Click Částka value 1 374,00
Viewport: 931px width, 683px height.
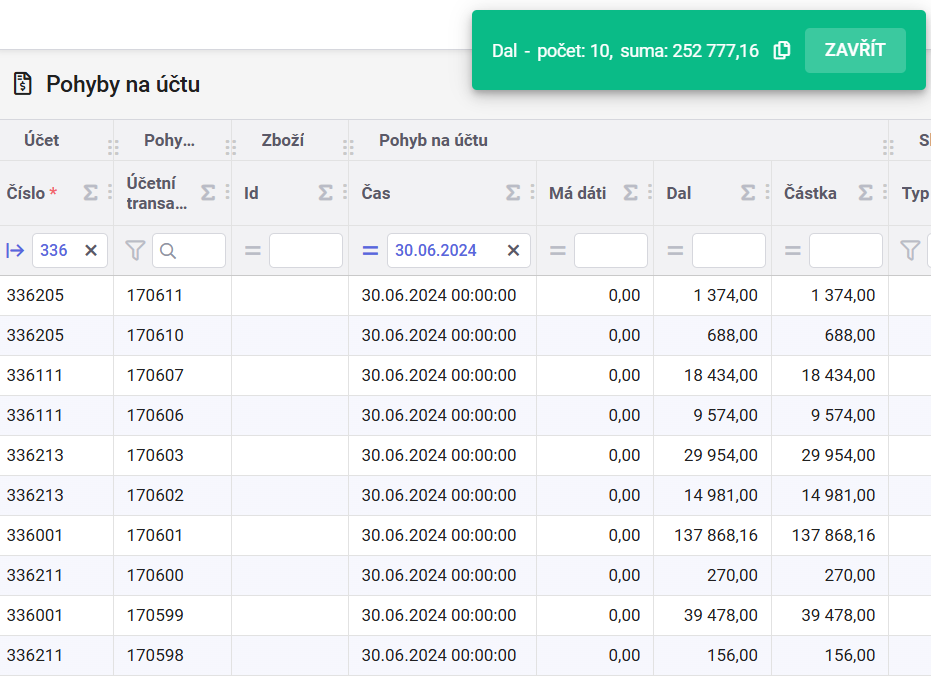click(843, 295)
